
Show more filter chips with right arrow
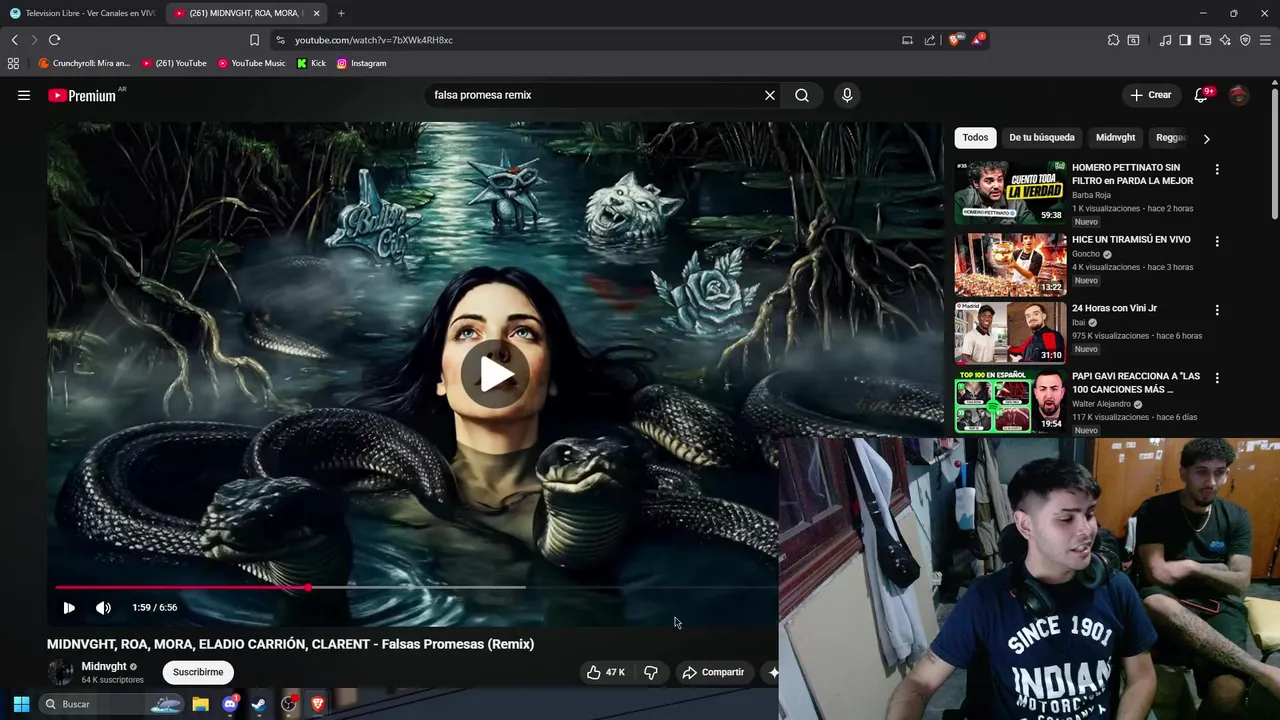coord(1206,138)
